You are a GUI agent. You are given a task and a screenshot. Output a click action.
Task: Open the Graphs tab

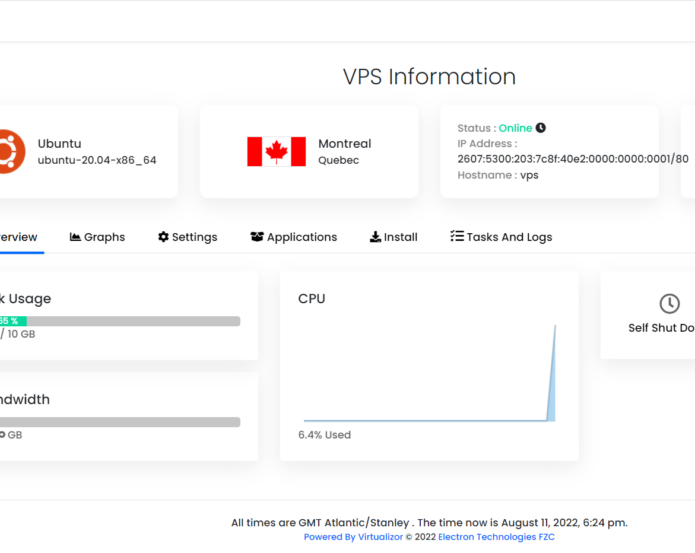[98, 237]
